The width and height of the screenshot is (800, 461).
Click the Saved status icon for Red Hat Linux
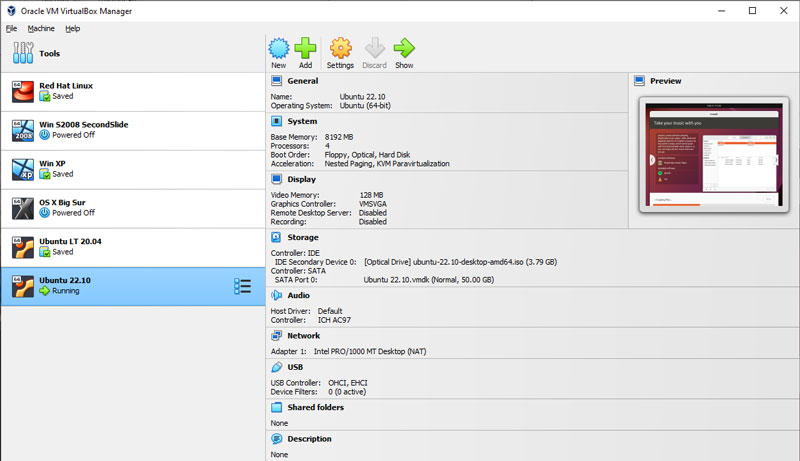click(44, 96)
